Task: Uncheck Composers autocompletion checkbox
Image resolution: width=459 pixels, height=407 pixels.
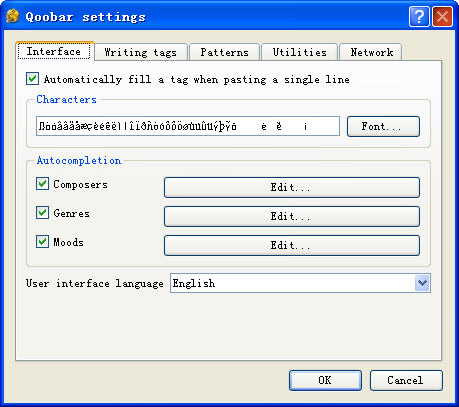Action: (42, 184)
